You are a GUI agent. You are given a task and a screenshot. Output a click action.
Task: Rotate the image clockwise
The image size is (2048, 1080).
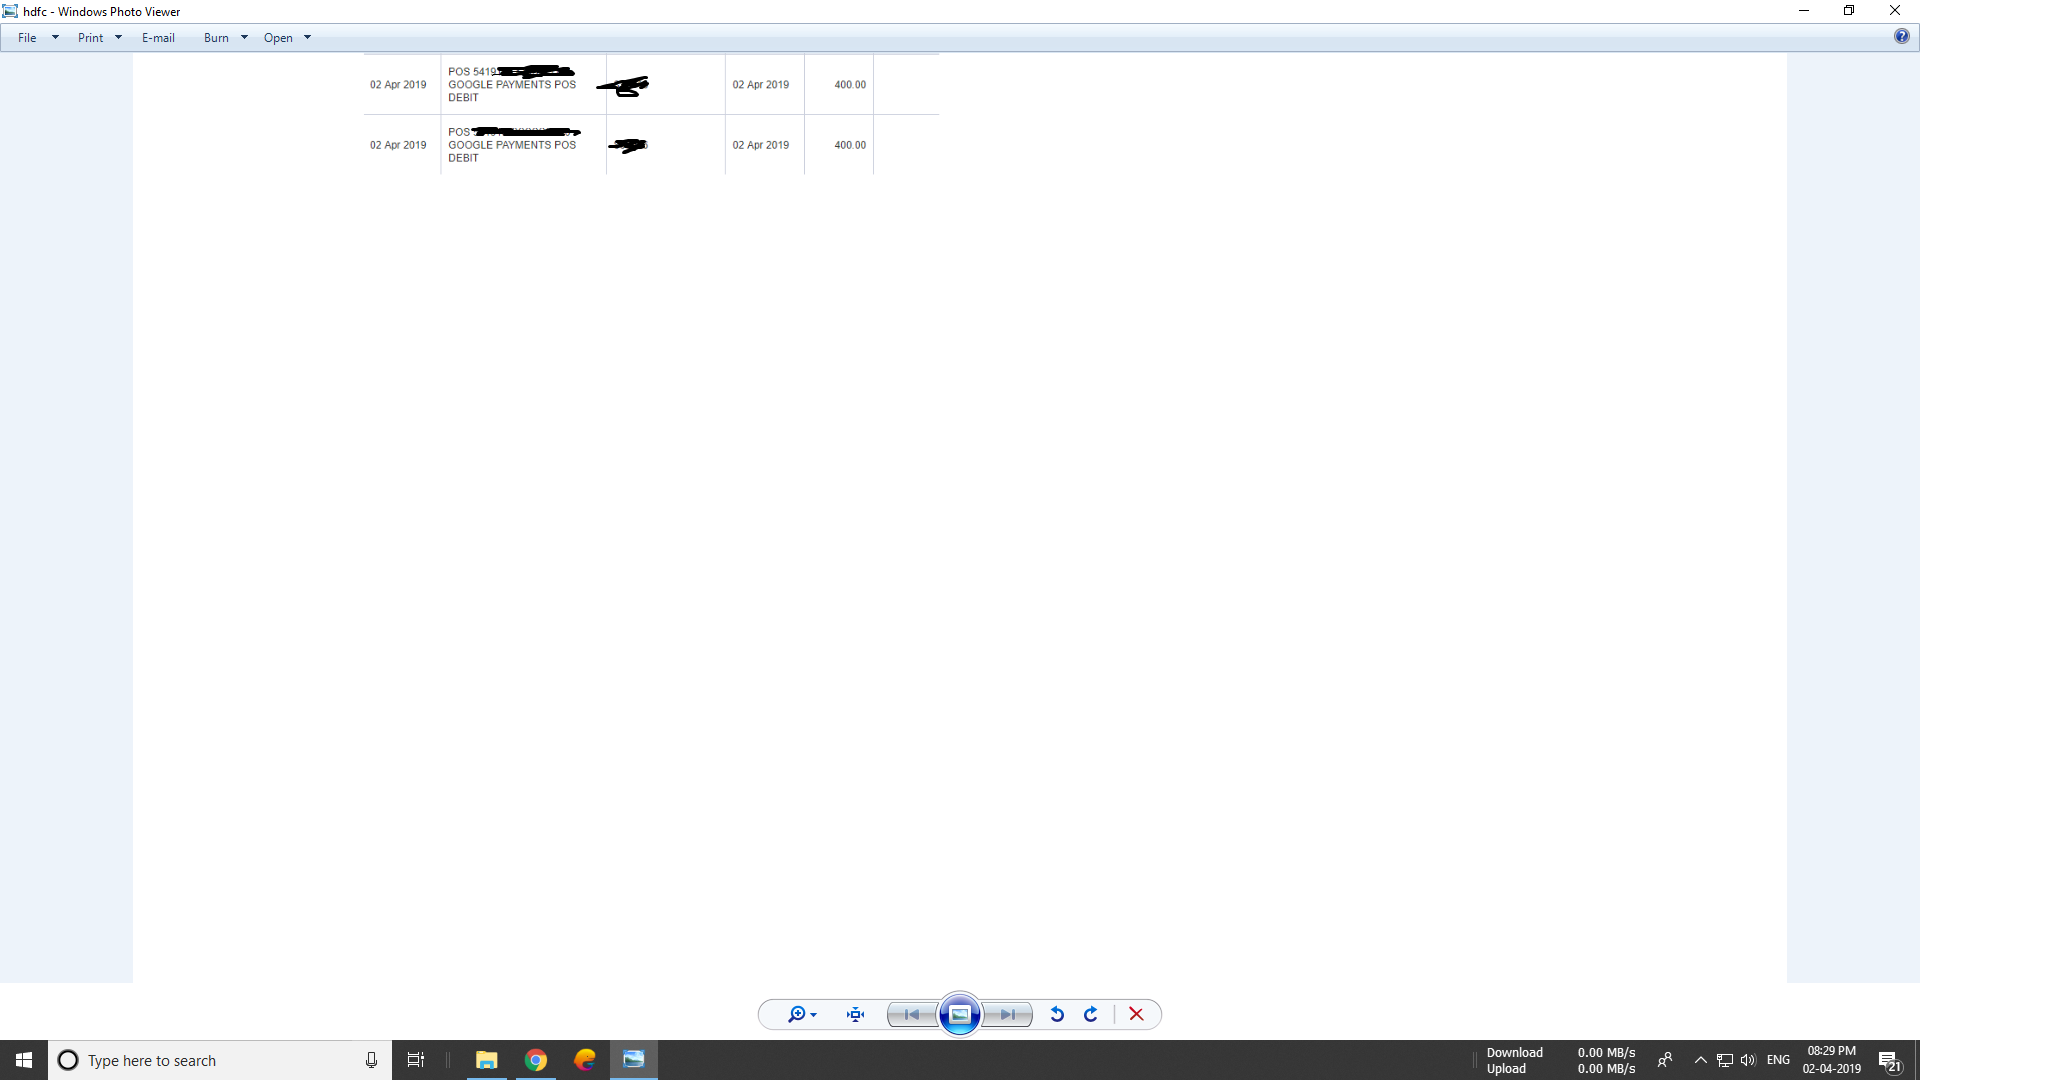(1091, 1014)
